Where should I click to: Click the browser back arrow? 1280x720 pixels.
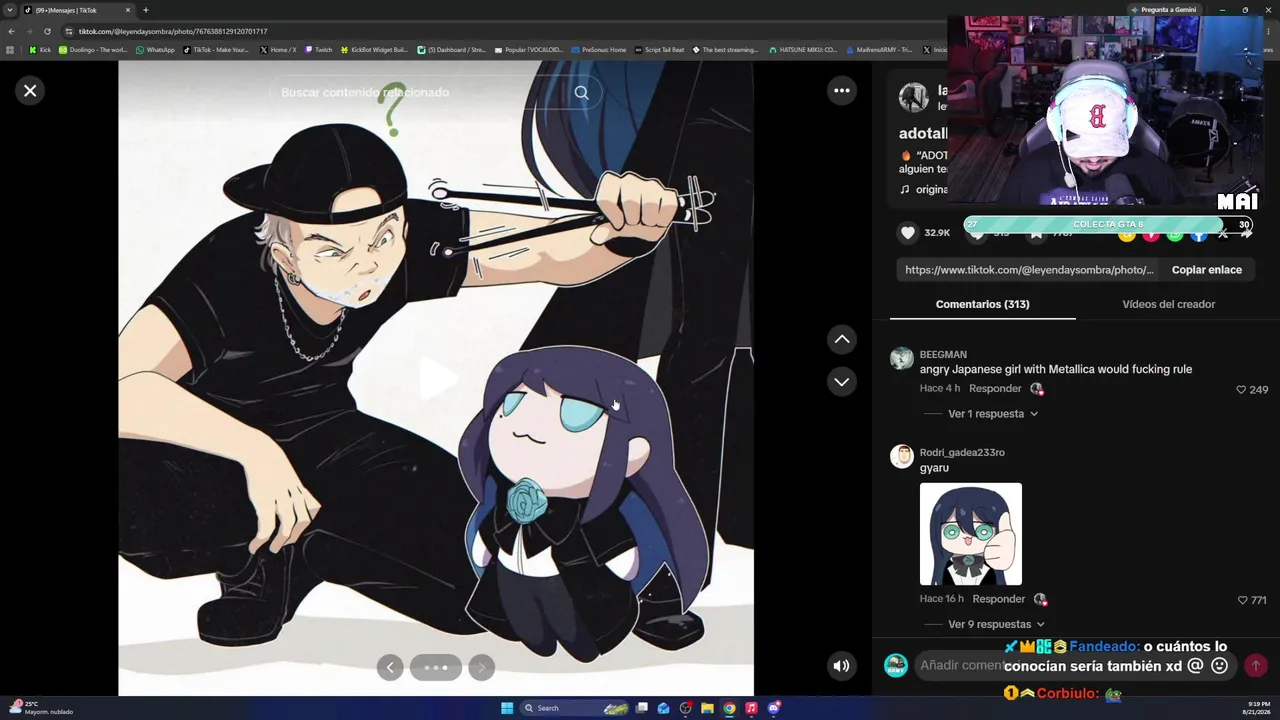(x=11, y=31)
